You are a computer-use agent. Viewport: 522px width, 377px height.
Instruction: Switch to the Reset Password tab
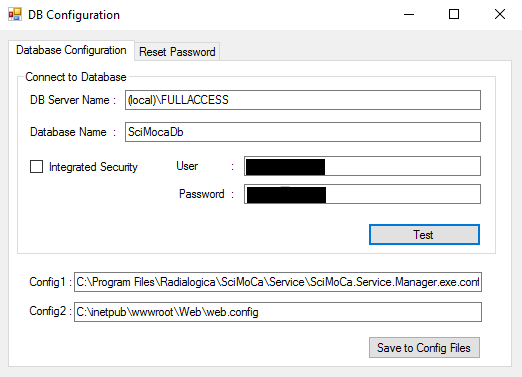point(177,52)
